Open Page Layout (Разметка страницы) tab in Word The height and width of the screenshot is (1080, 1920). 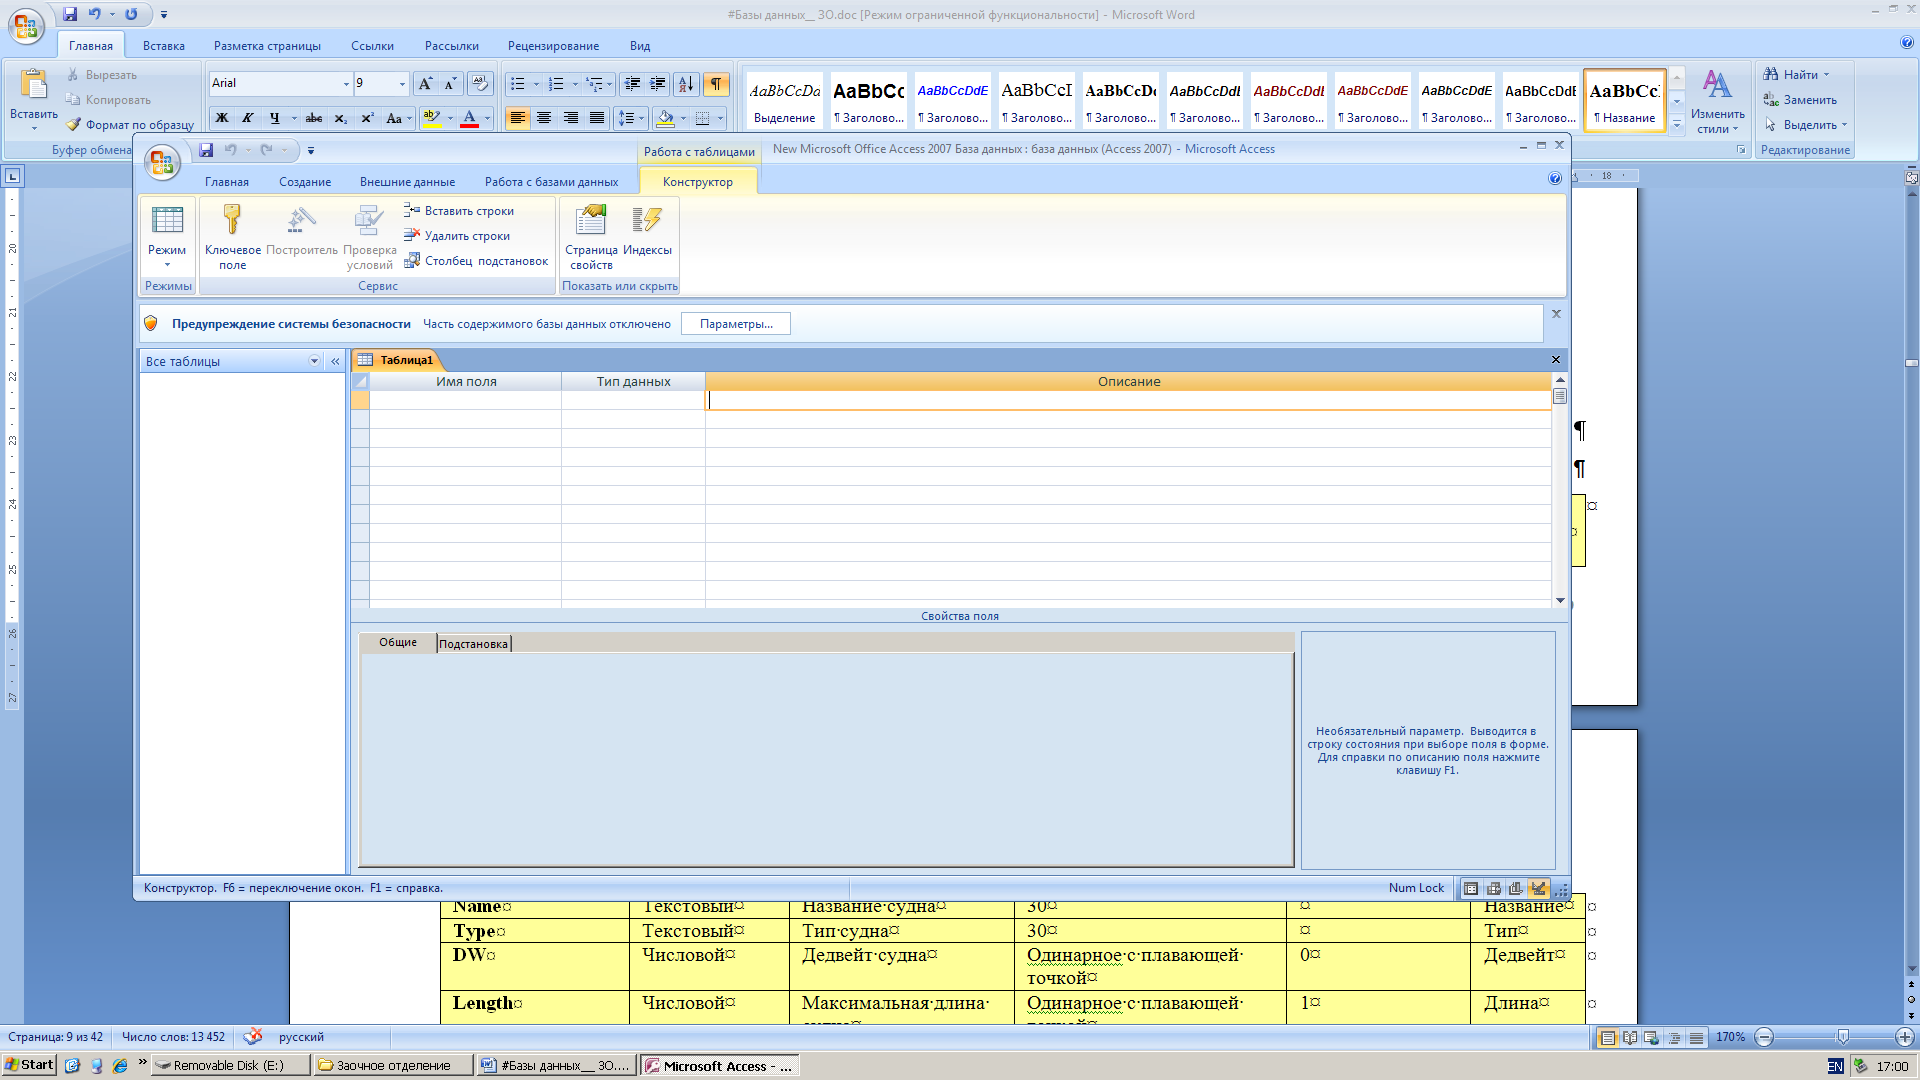coord(267,46)
